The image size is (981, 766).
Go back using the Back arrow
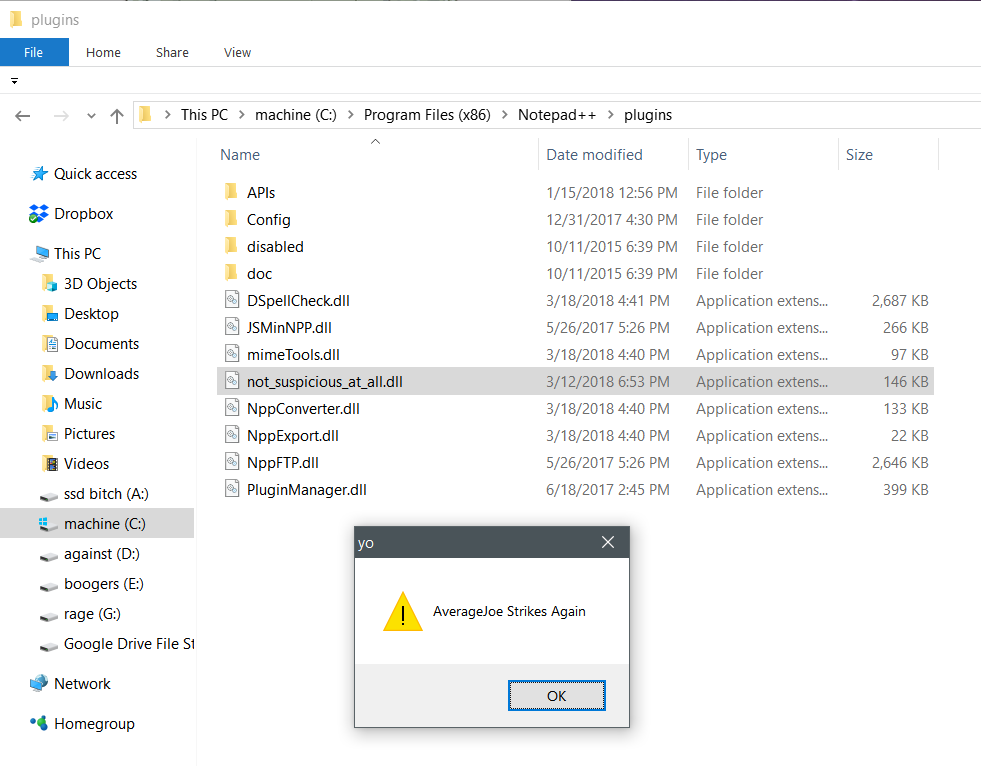[23, 116]
